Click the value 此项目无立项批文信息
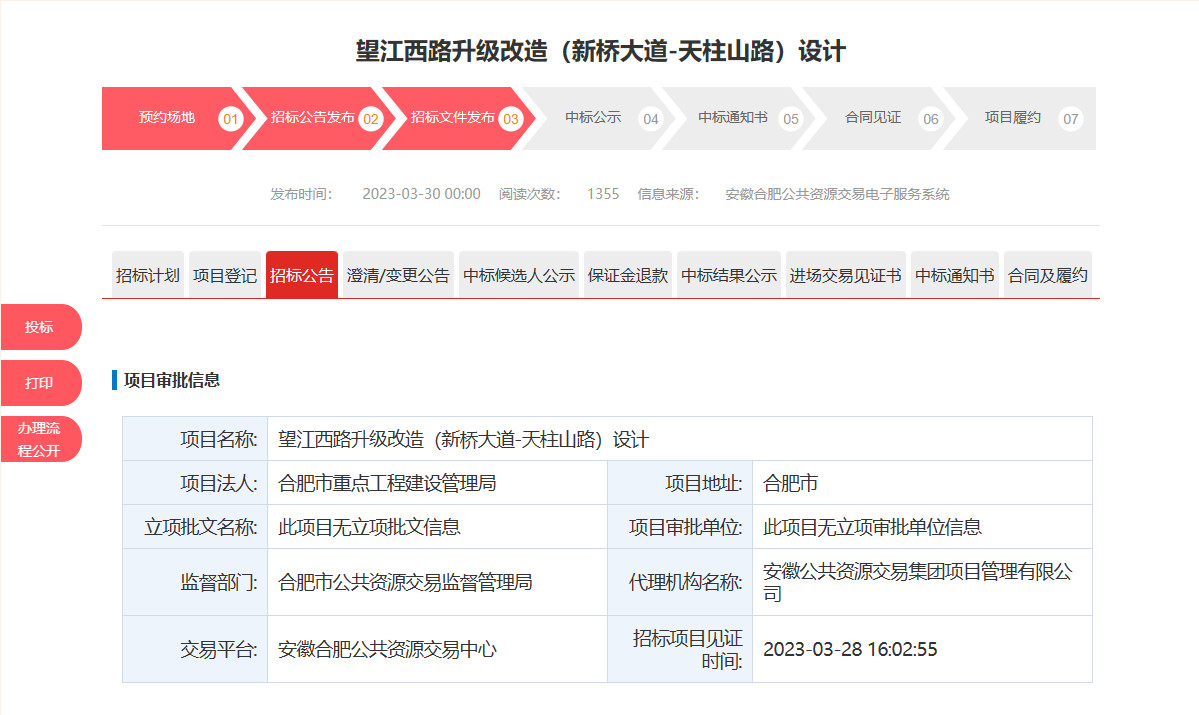The image size is (1199, 715). (369, 527)
